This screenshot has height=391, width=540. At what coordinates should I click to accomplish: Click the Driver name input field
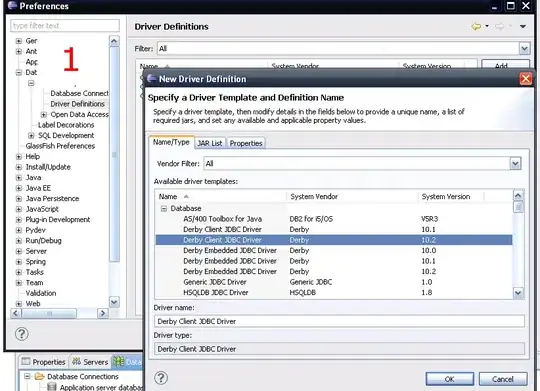point(339,321)
